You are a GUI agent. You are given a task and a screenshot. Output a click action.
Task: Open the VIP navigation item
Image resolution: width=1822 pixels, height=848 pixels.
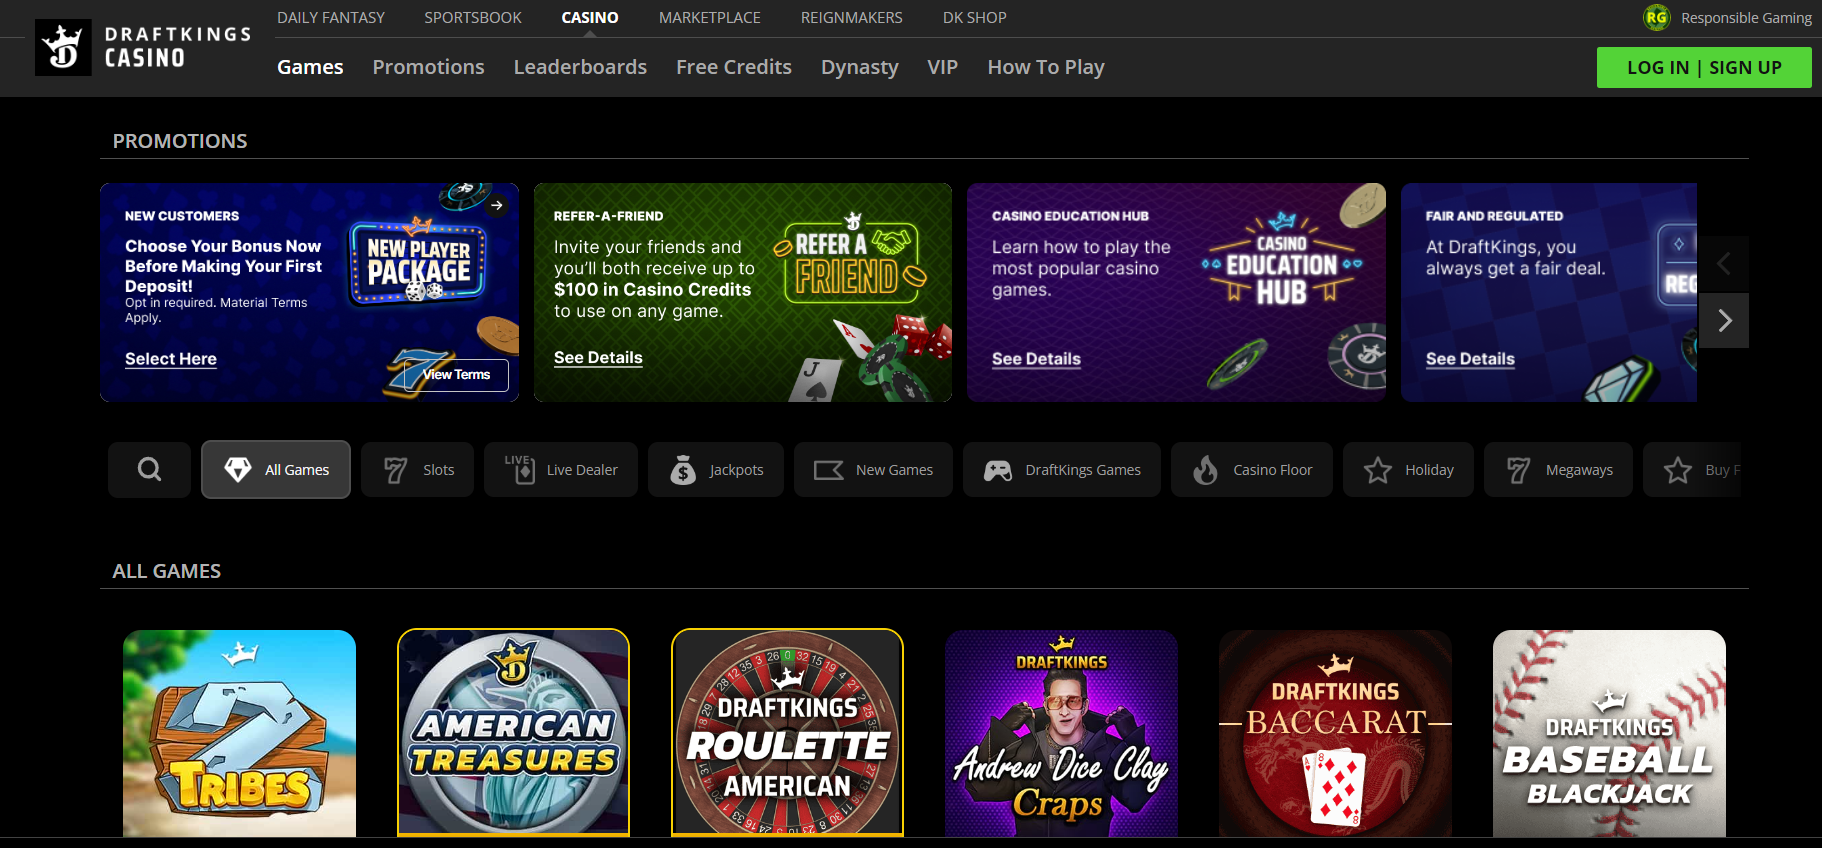click(x=943, y=67)
